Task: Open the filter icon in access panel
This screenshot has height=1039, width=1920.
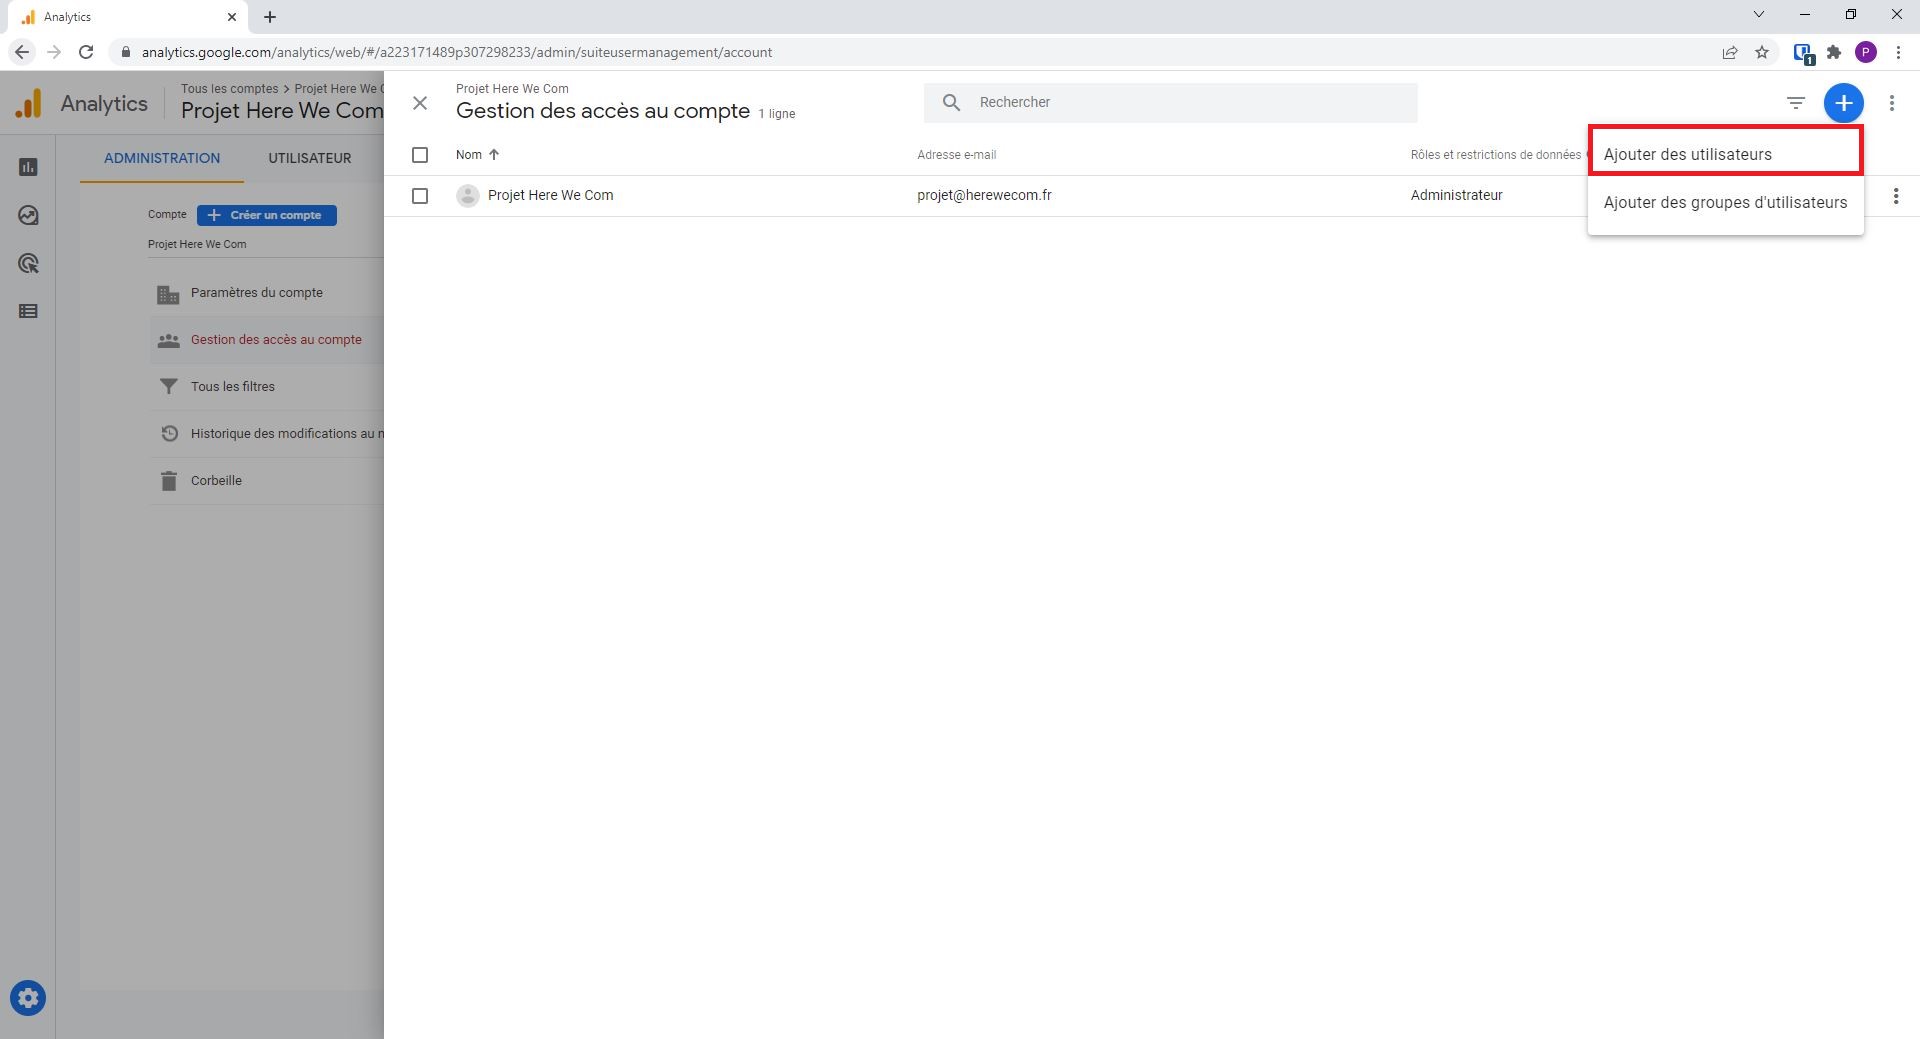Action: [1796, 103]
